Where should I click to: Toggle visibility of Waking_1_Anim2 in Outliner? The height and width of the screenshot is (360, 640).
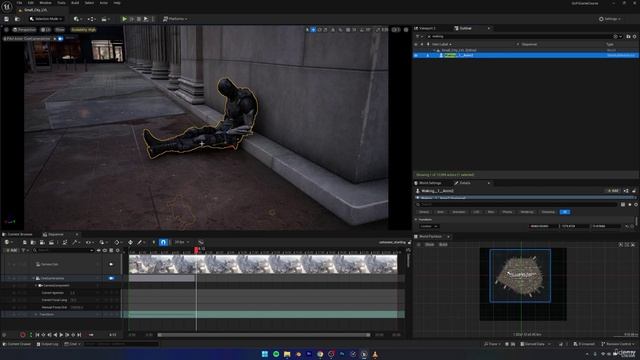(416, 55)
